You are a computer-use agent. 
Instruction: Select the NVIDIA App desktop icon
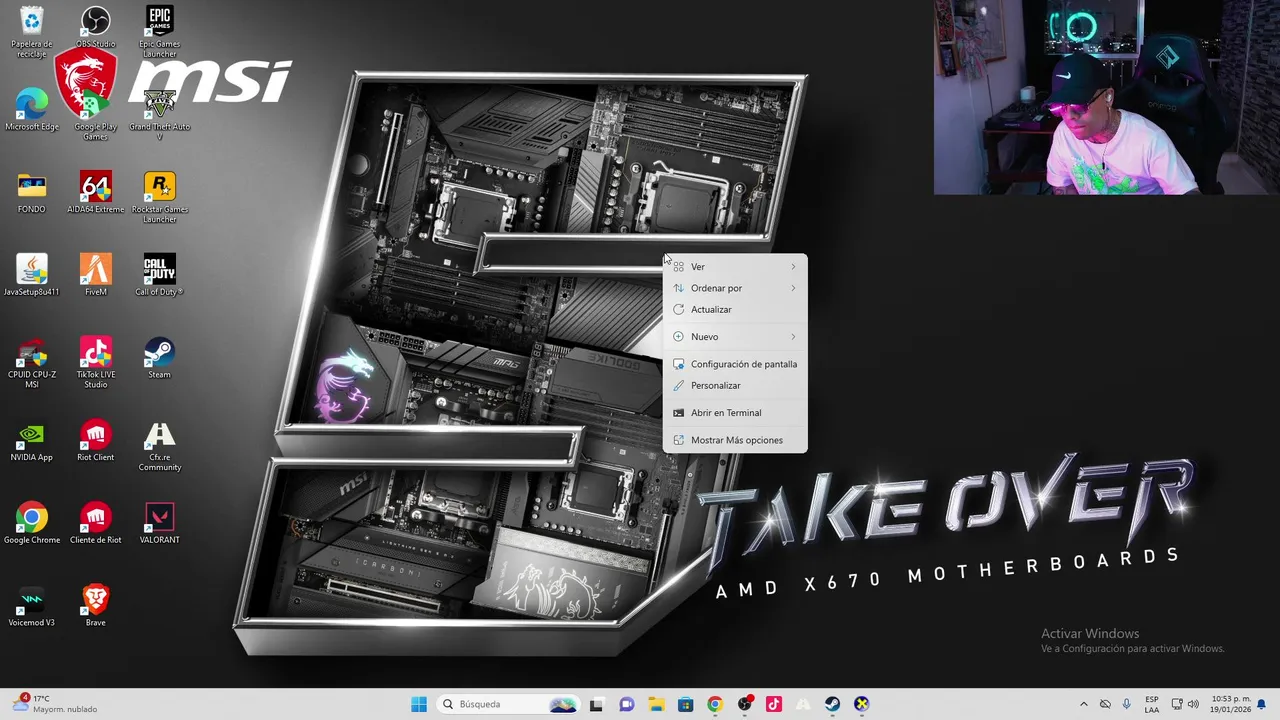[31, 440]
